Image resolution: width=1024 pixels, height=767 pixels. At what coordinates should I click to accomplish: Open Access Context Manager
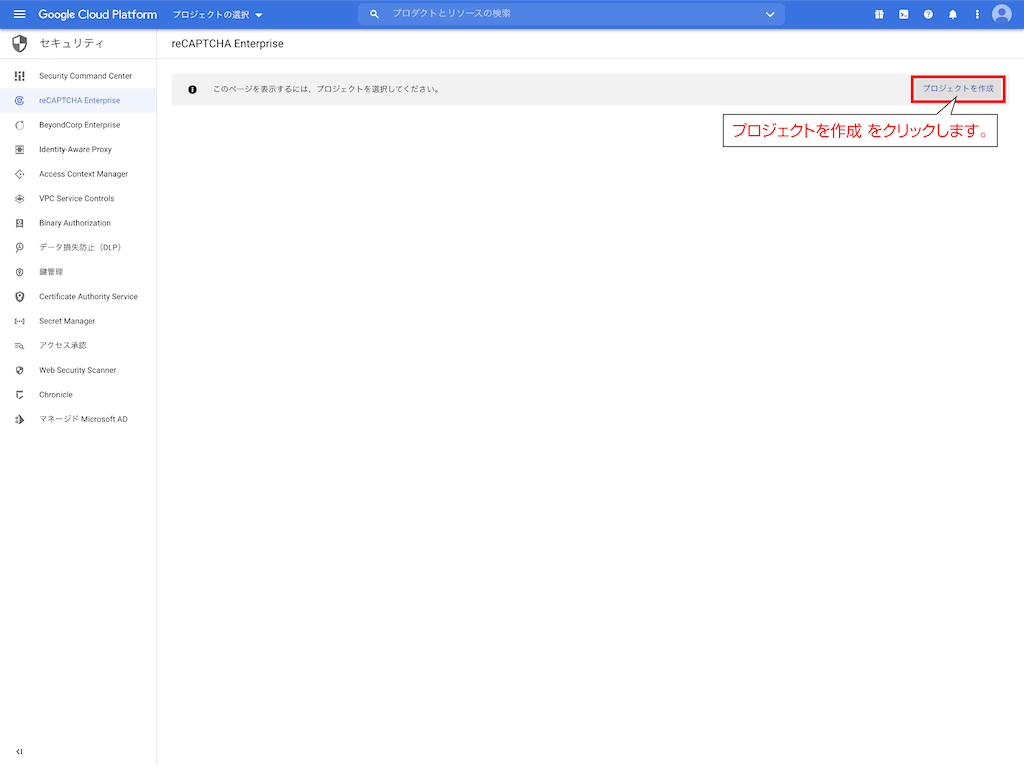point(84,174)
